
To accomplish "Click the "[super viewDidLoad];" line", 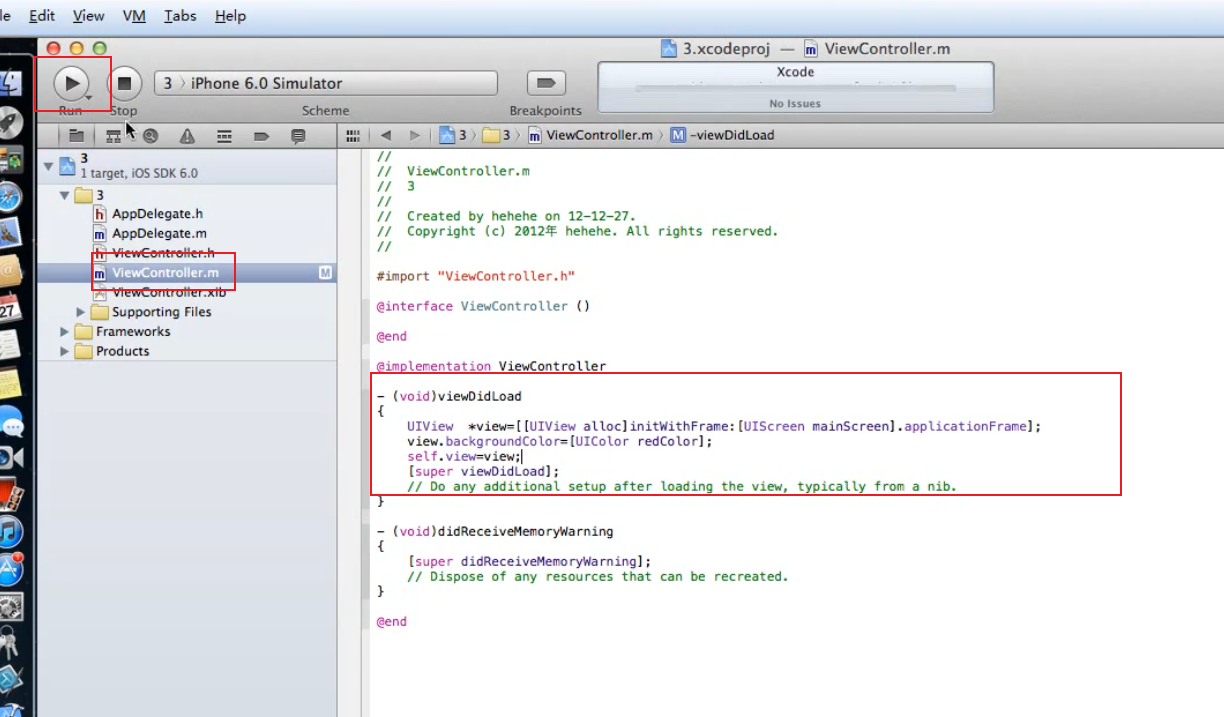I will click(x=483, y=471).
